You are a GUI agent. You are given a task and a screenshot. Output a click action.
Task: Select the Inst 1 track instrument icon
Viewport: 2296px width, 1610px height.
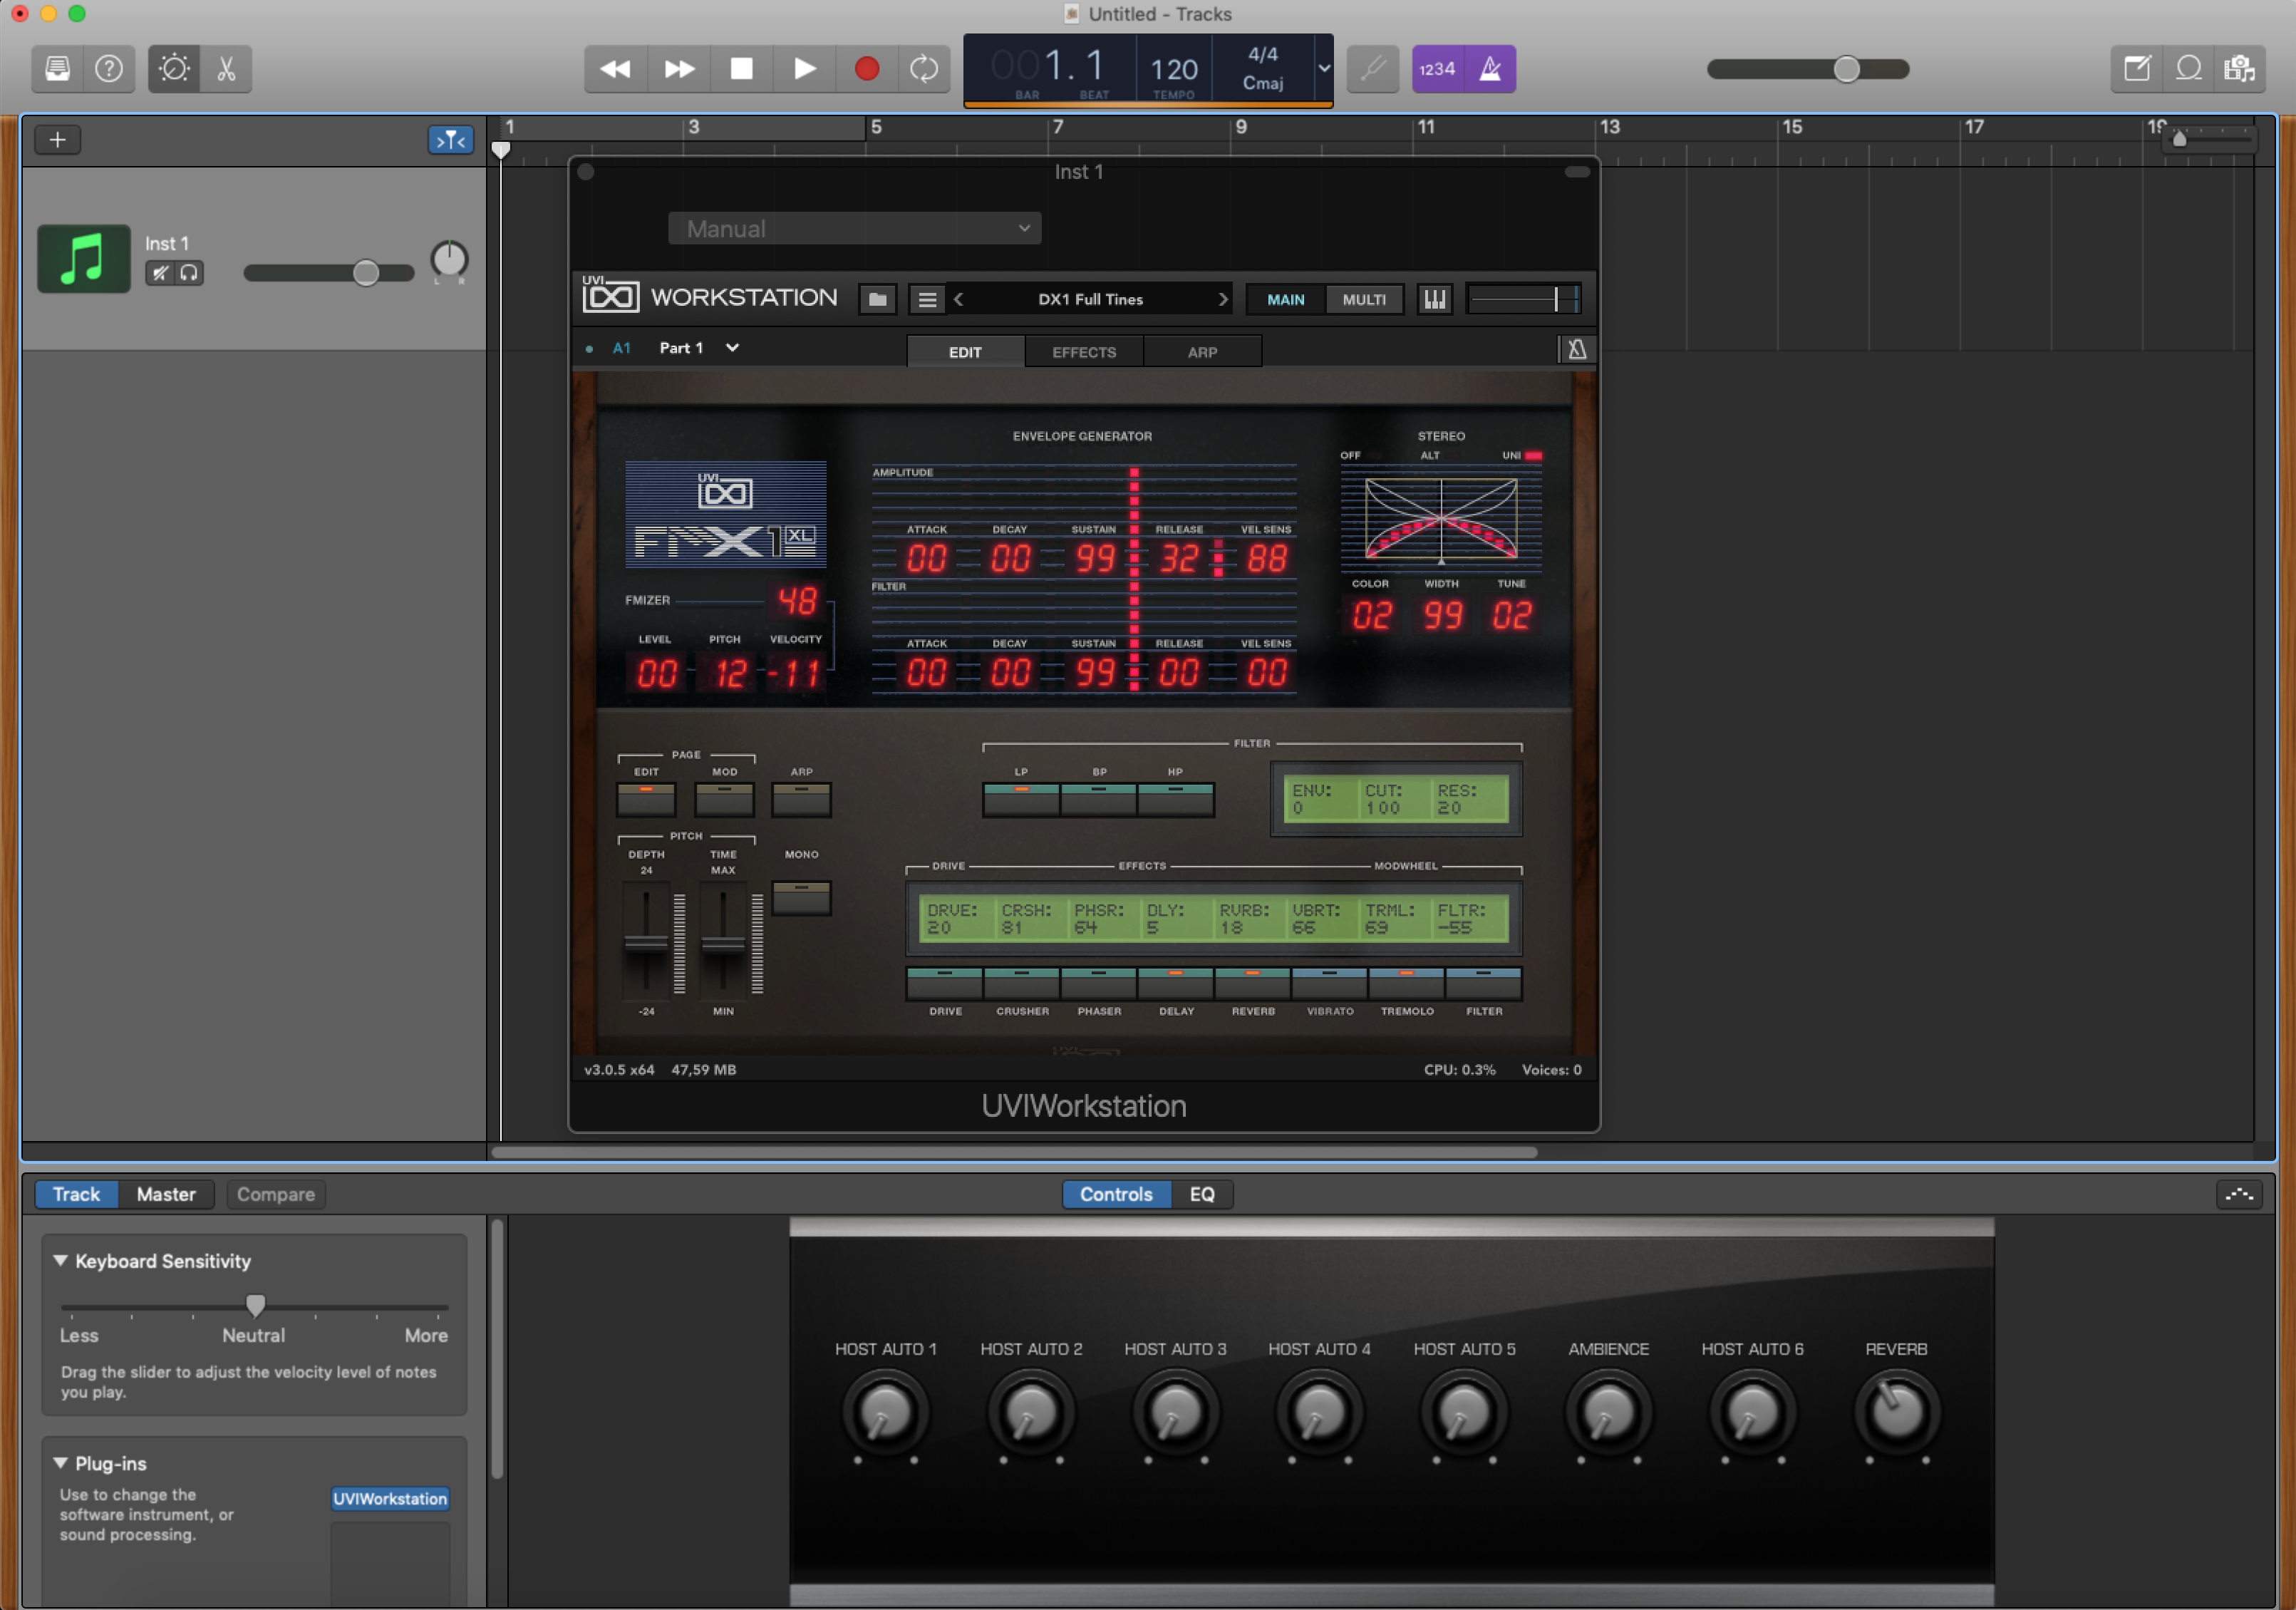84,258
